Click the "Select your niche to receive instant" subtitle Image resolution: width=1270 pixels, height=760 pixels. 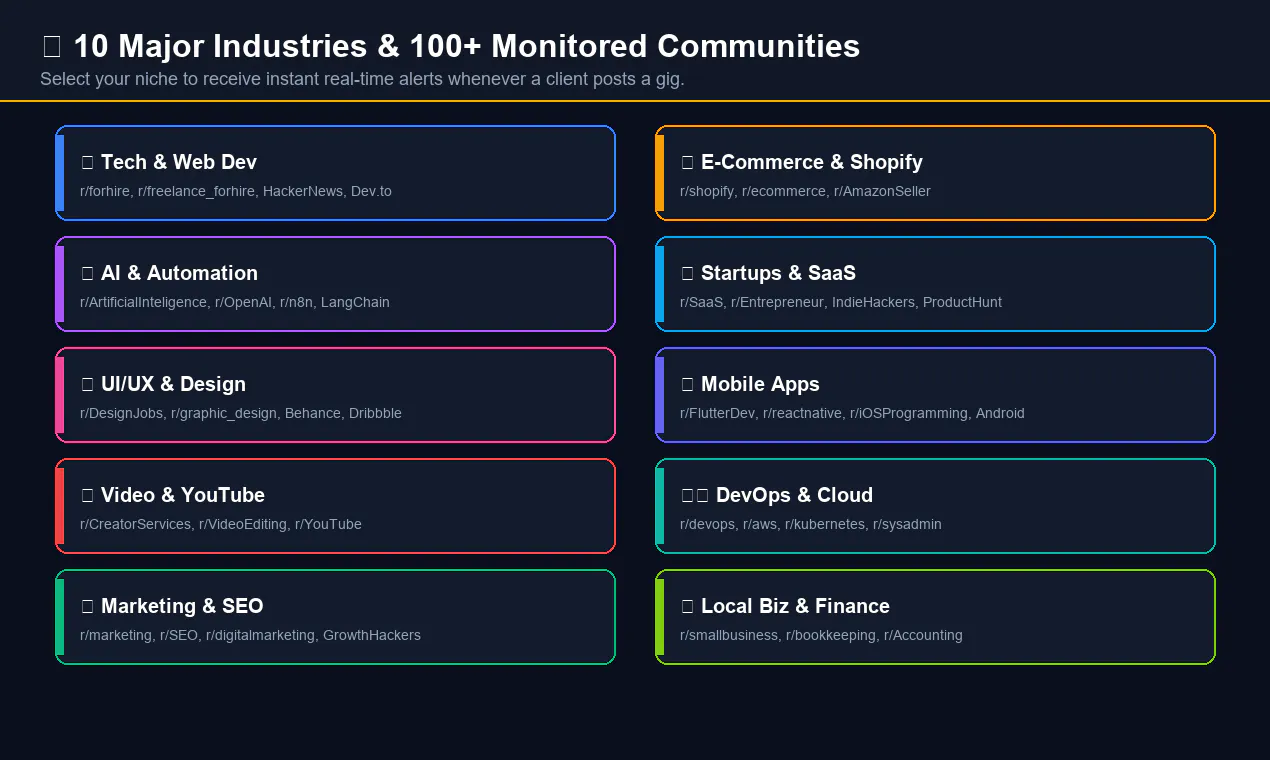click(362, 79)
